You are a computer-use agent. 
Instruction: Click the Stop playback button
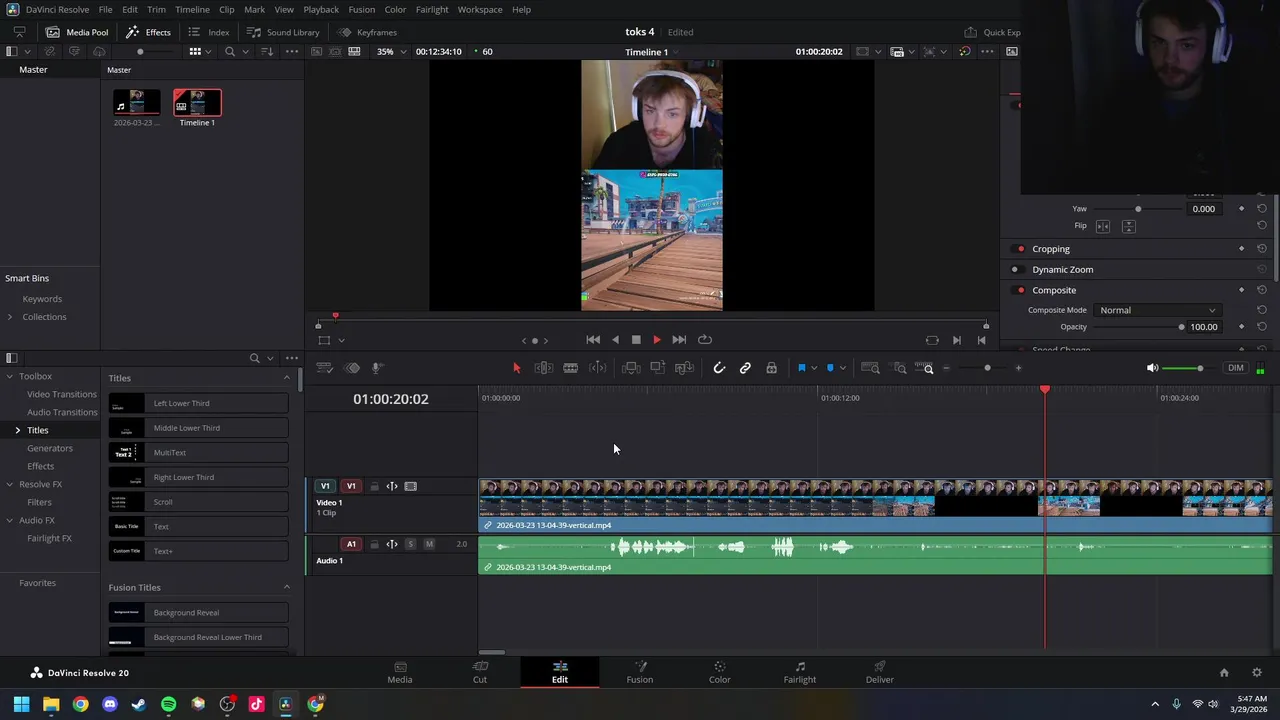[x=636, y=340]
